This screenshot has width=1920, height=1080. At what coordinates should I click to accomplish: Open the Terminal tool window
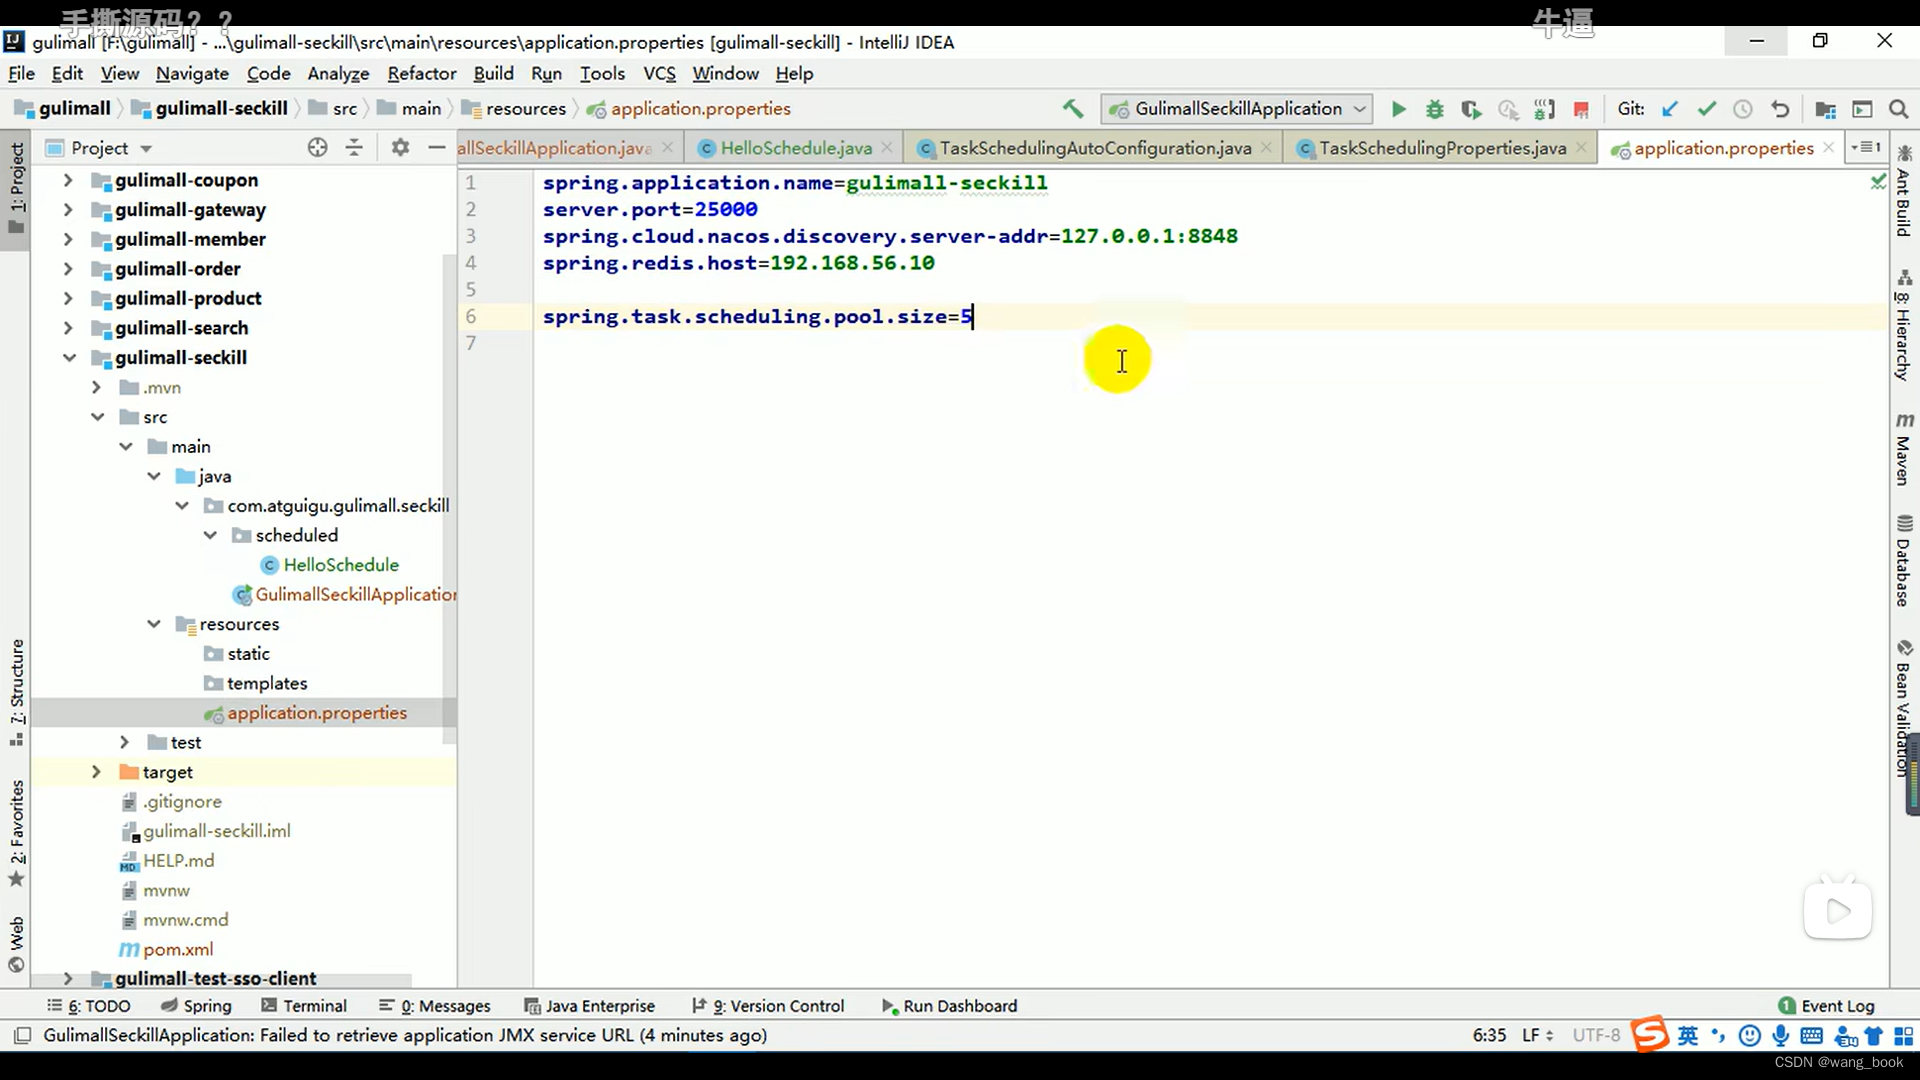pos(304,1006)
